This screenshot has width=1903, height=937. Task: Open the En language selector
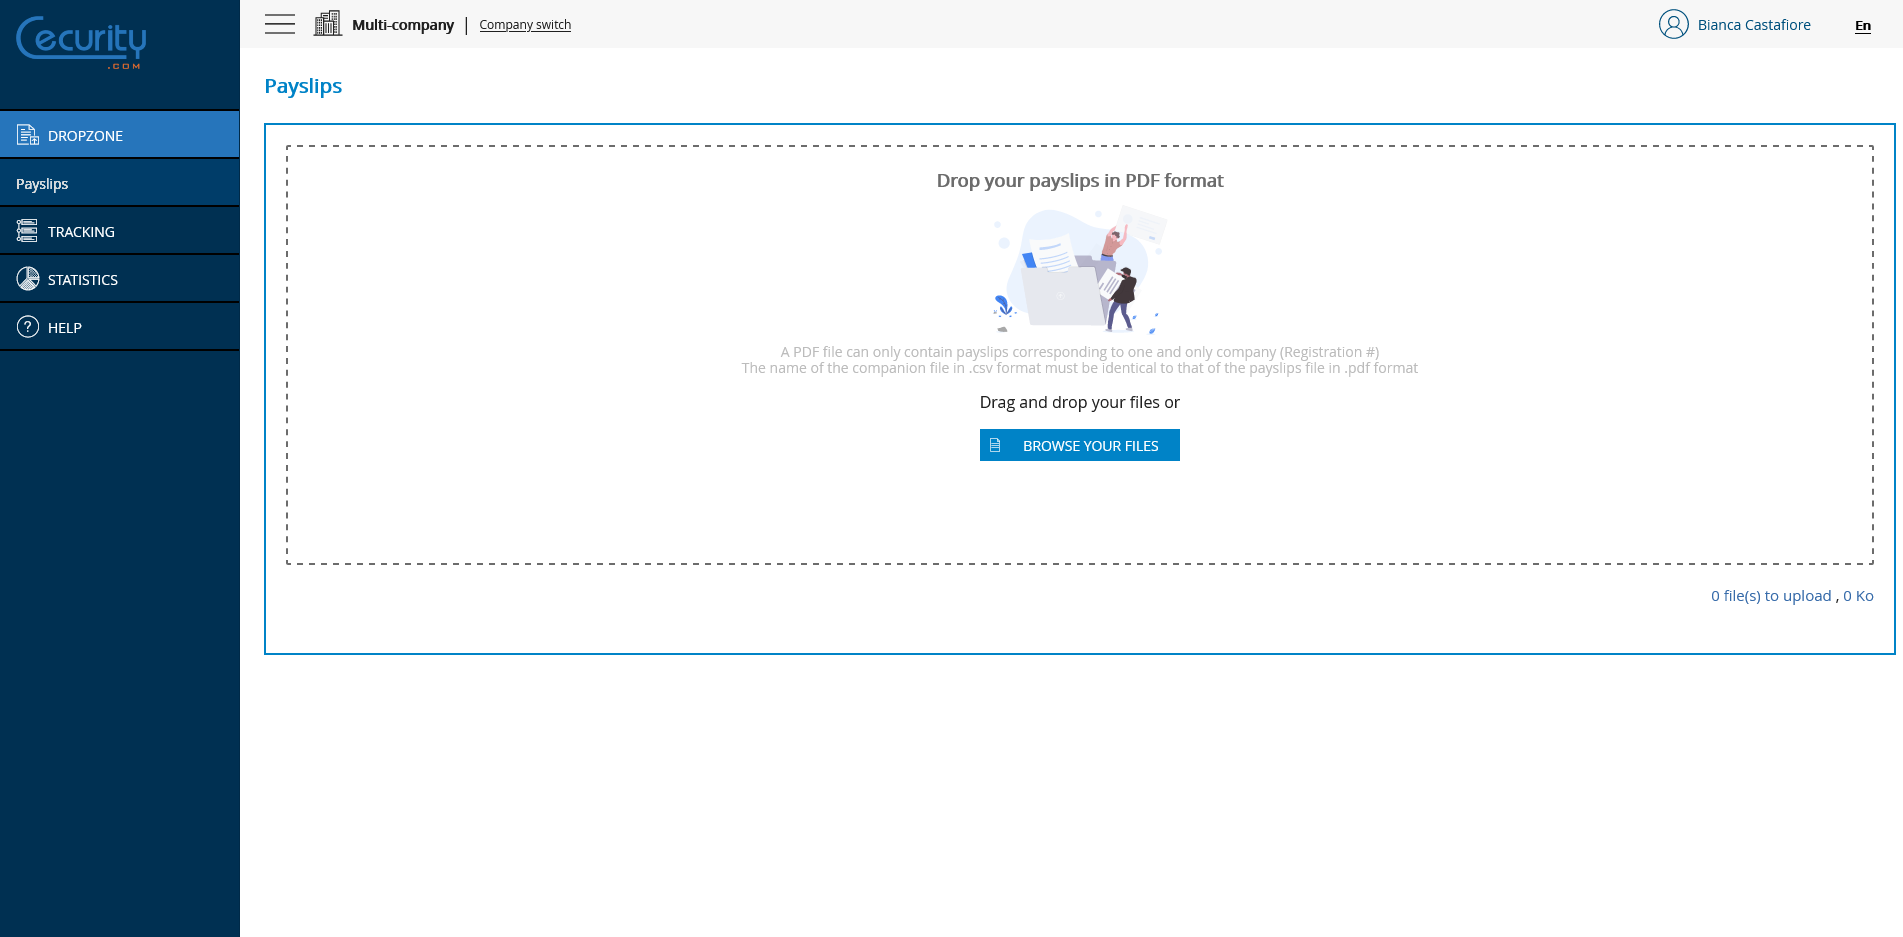click(1862, 26)
